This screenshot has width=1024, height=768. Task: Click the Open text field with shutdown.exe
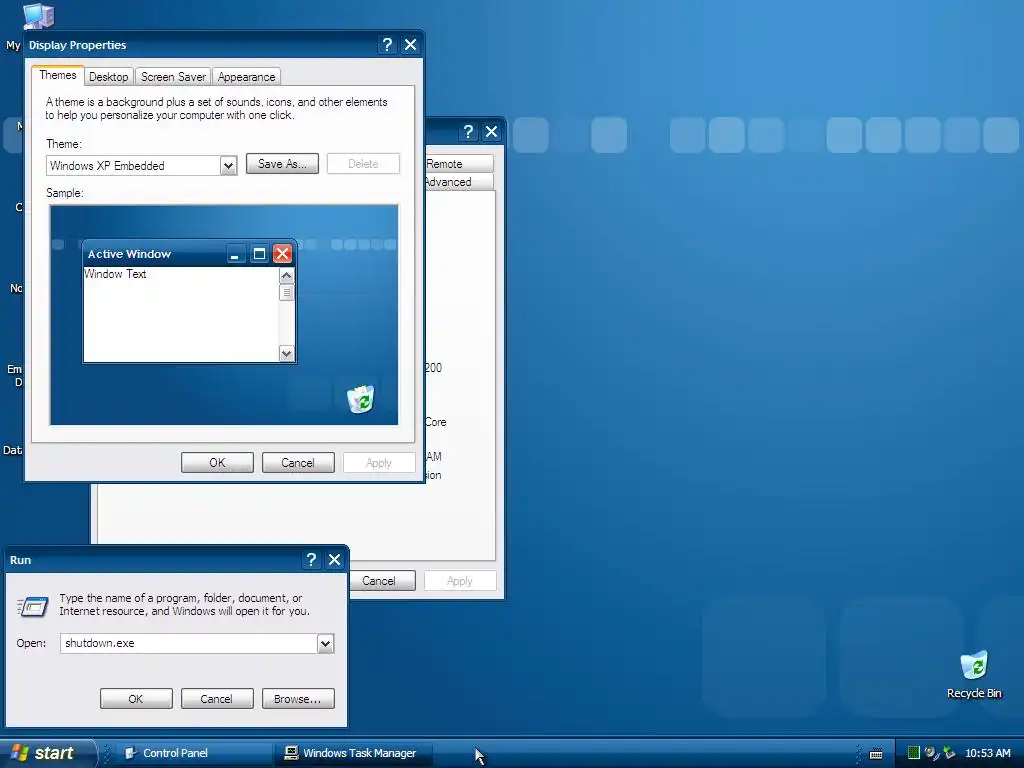189,643
